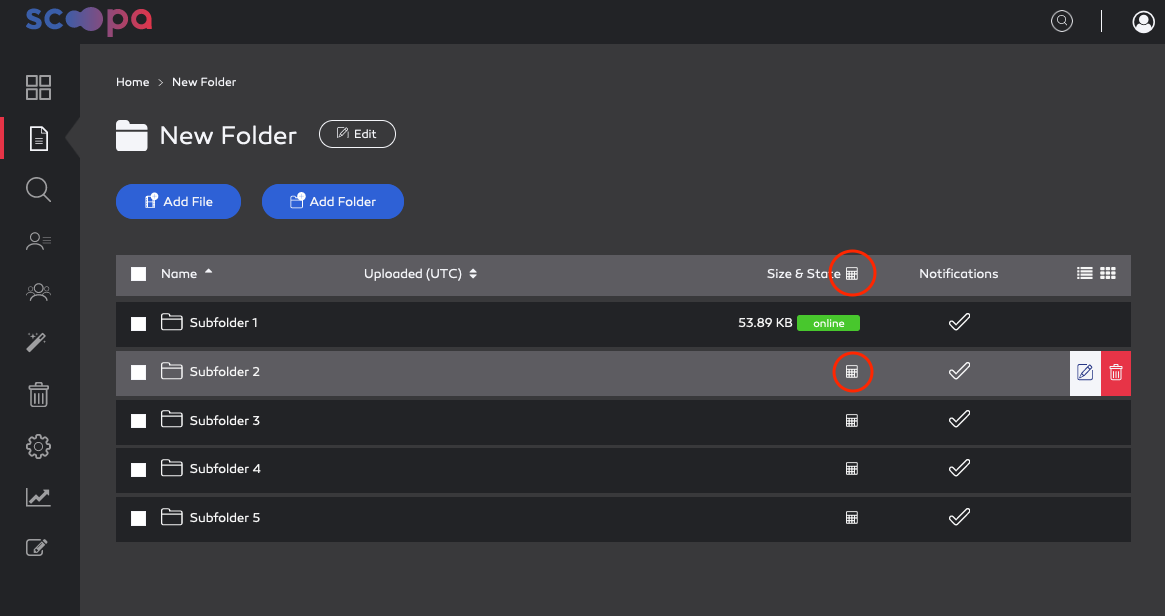Open Subfolder 2
The image size is (1165, 616).
(x=224, y=372)
